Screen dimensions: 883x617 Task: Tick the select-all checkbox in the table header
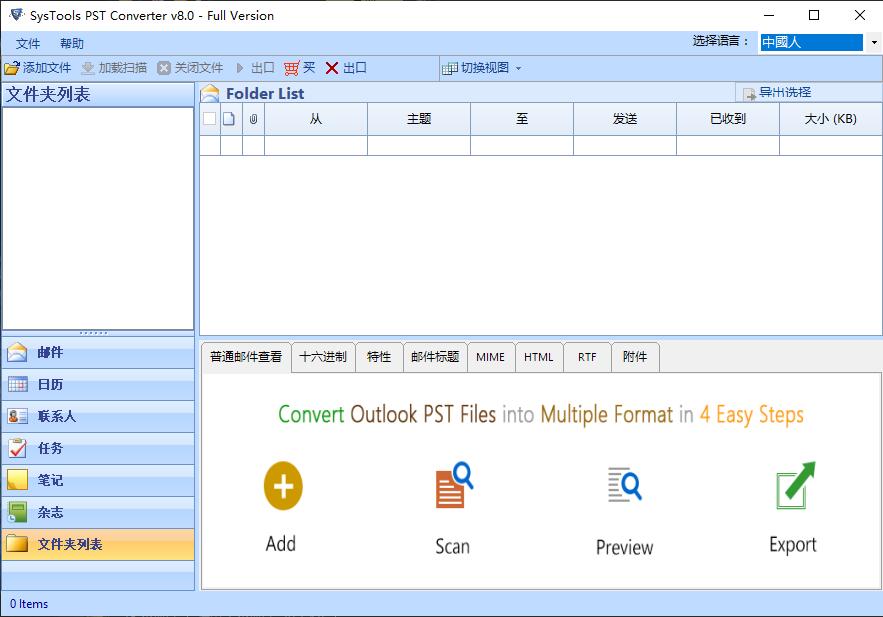pos(209,119)
